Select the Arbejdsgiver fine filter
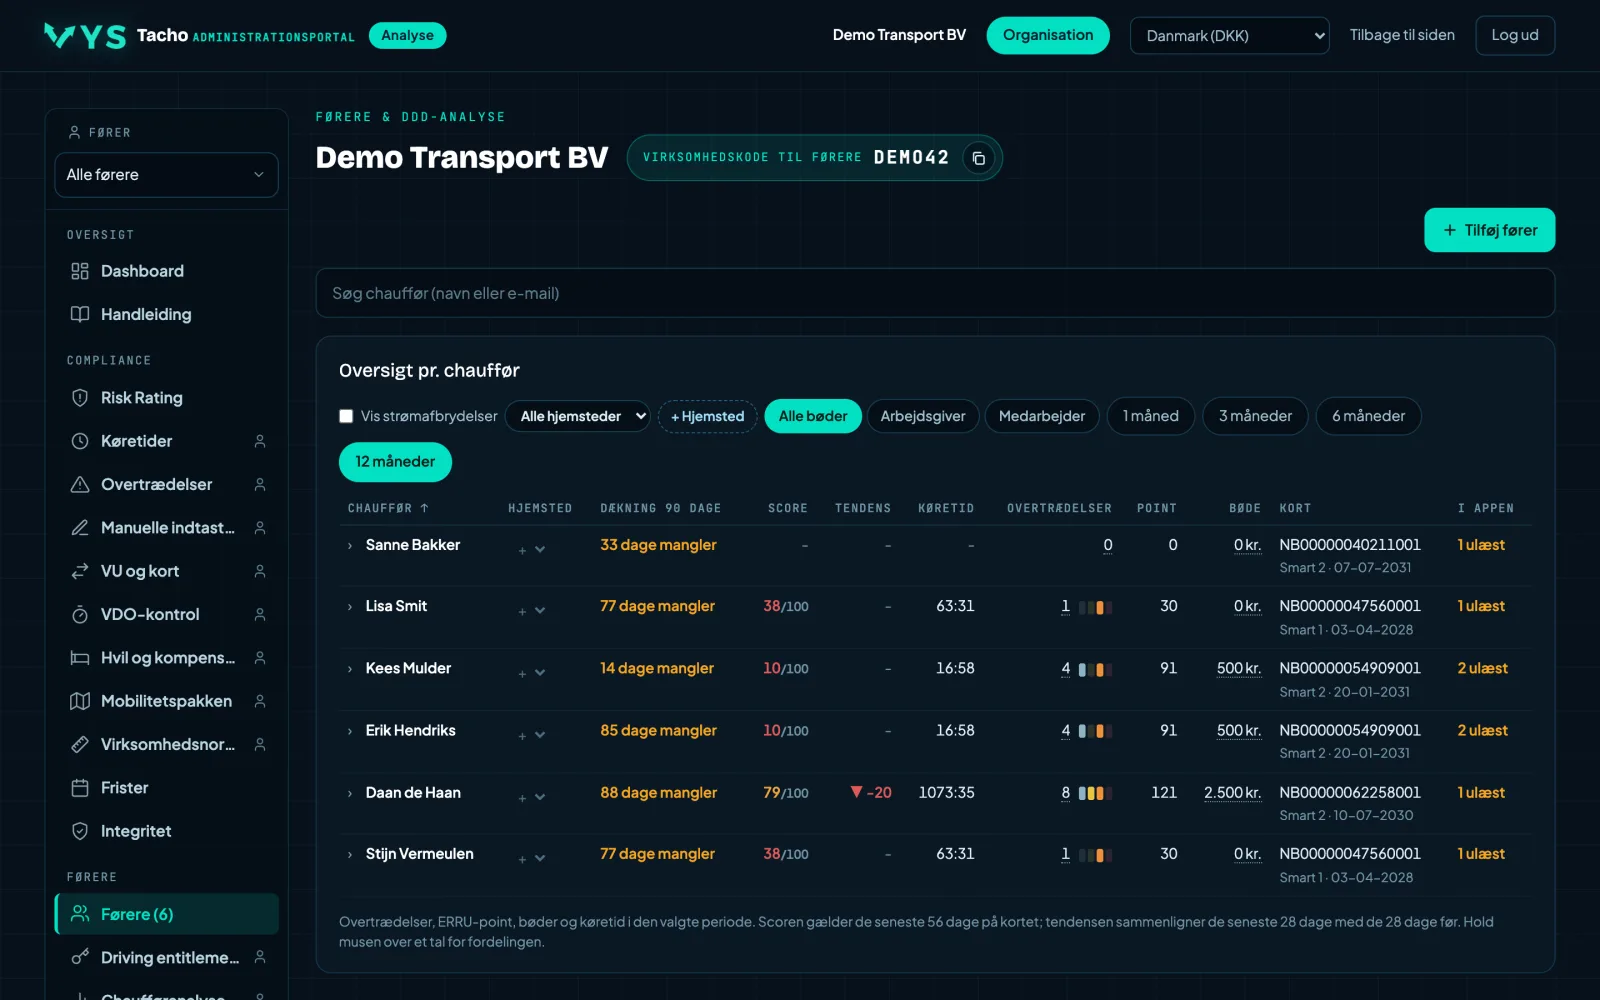The width and height of the screenshot is (1600, 1000). coord(923,416)
